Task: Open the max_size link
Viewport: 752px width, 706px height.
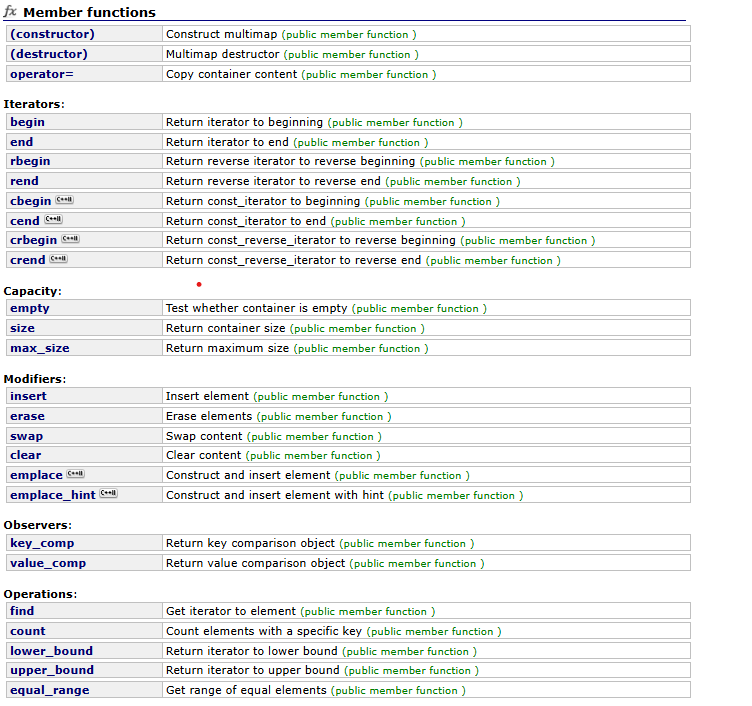Action: click(40, 348)
